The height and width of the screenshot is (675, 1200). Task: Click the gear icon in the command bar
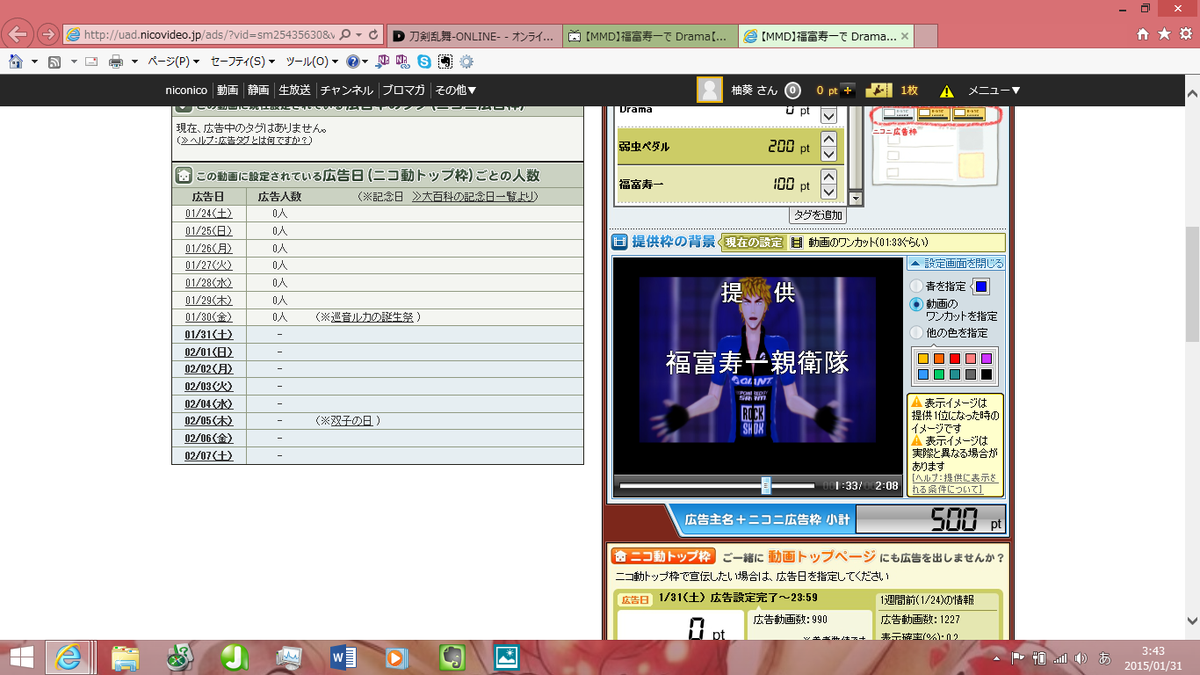tap(466, 61)
